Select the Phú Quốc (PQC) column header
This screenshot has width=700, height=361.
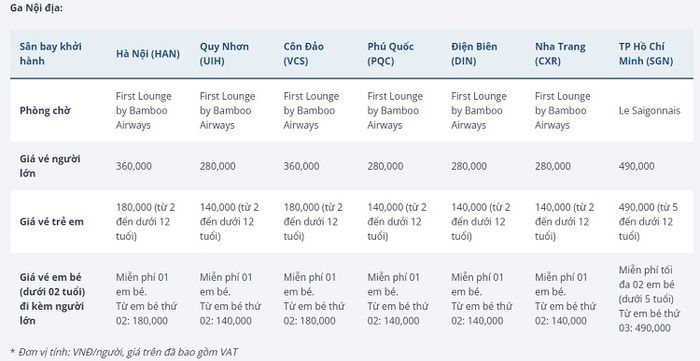click(391, 54)
